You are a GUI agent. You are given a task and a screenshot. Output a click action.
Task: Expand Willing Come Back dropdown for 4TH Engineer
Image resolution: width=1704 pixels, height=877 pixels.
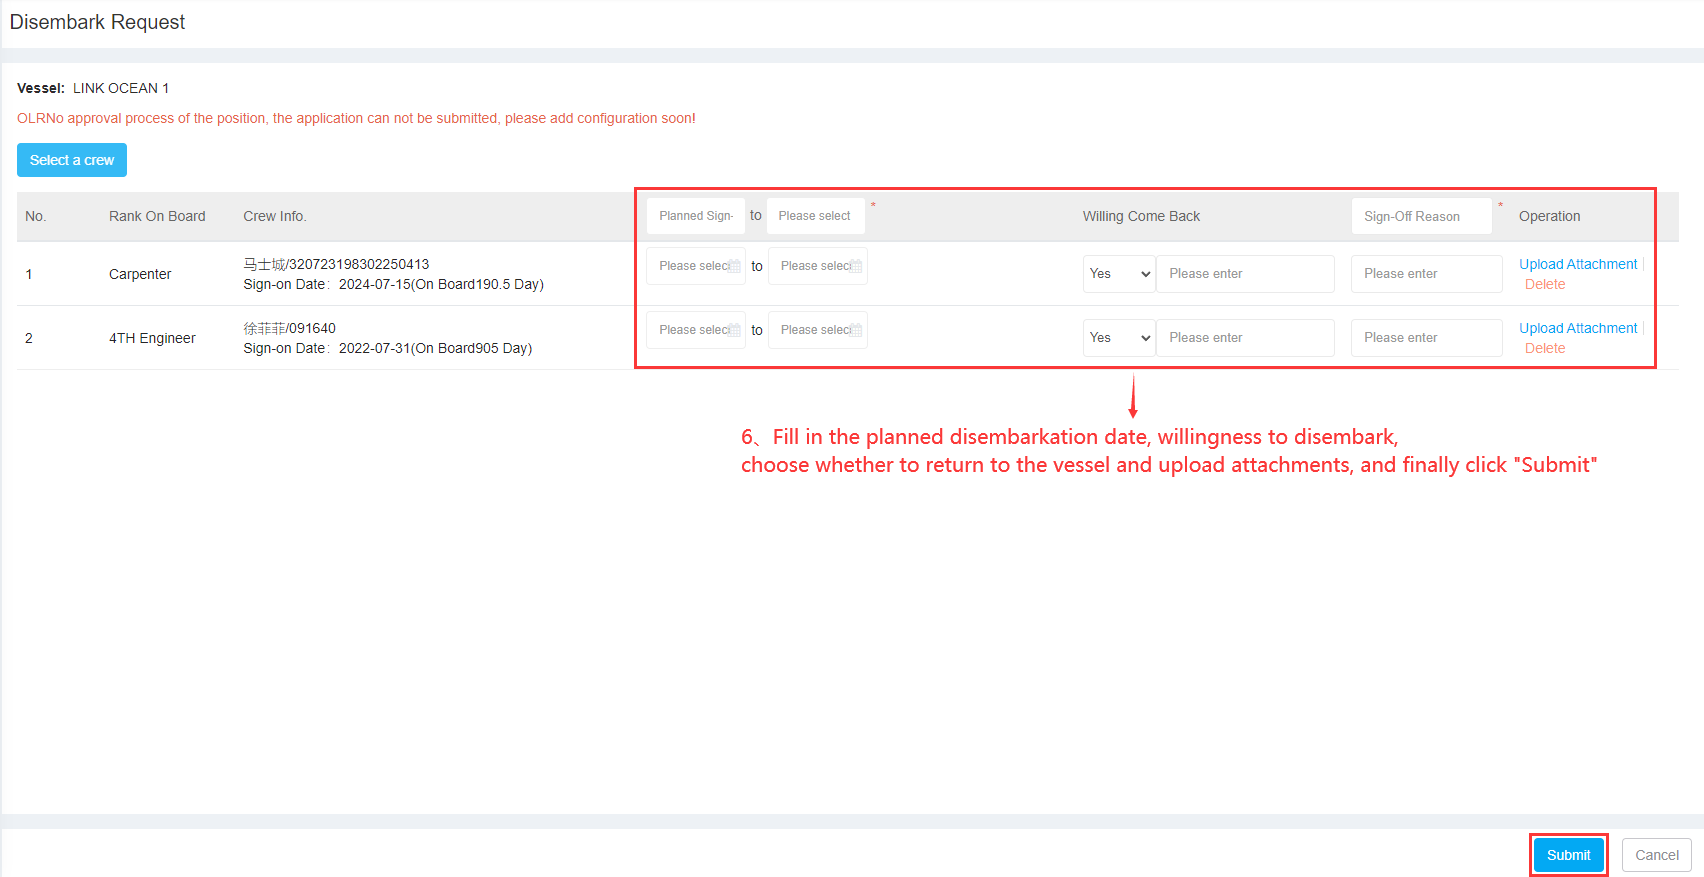[1119, 338]
